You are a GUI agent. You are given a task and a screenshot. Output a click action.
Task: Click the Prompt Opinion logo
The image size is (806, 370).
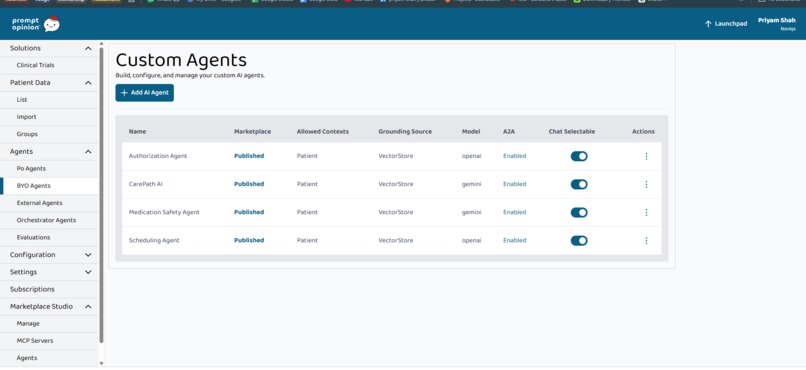click(35, 24)
